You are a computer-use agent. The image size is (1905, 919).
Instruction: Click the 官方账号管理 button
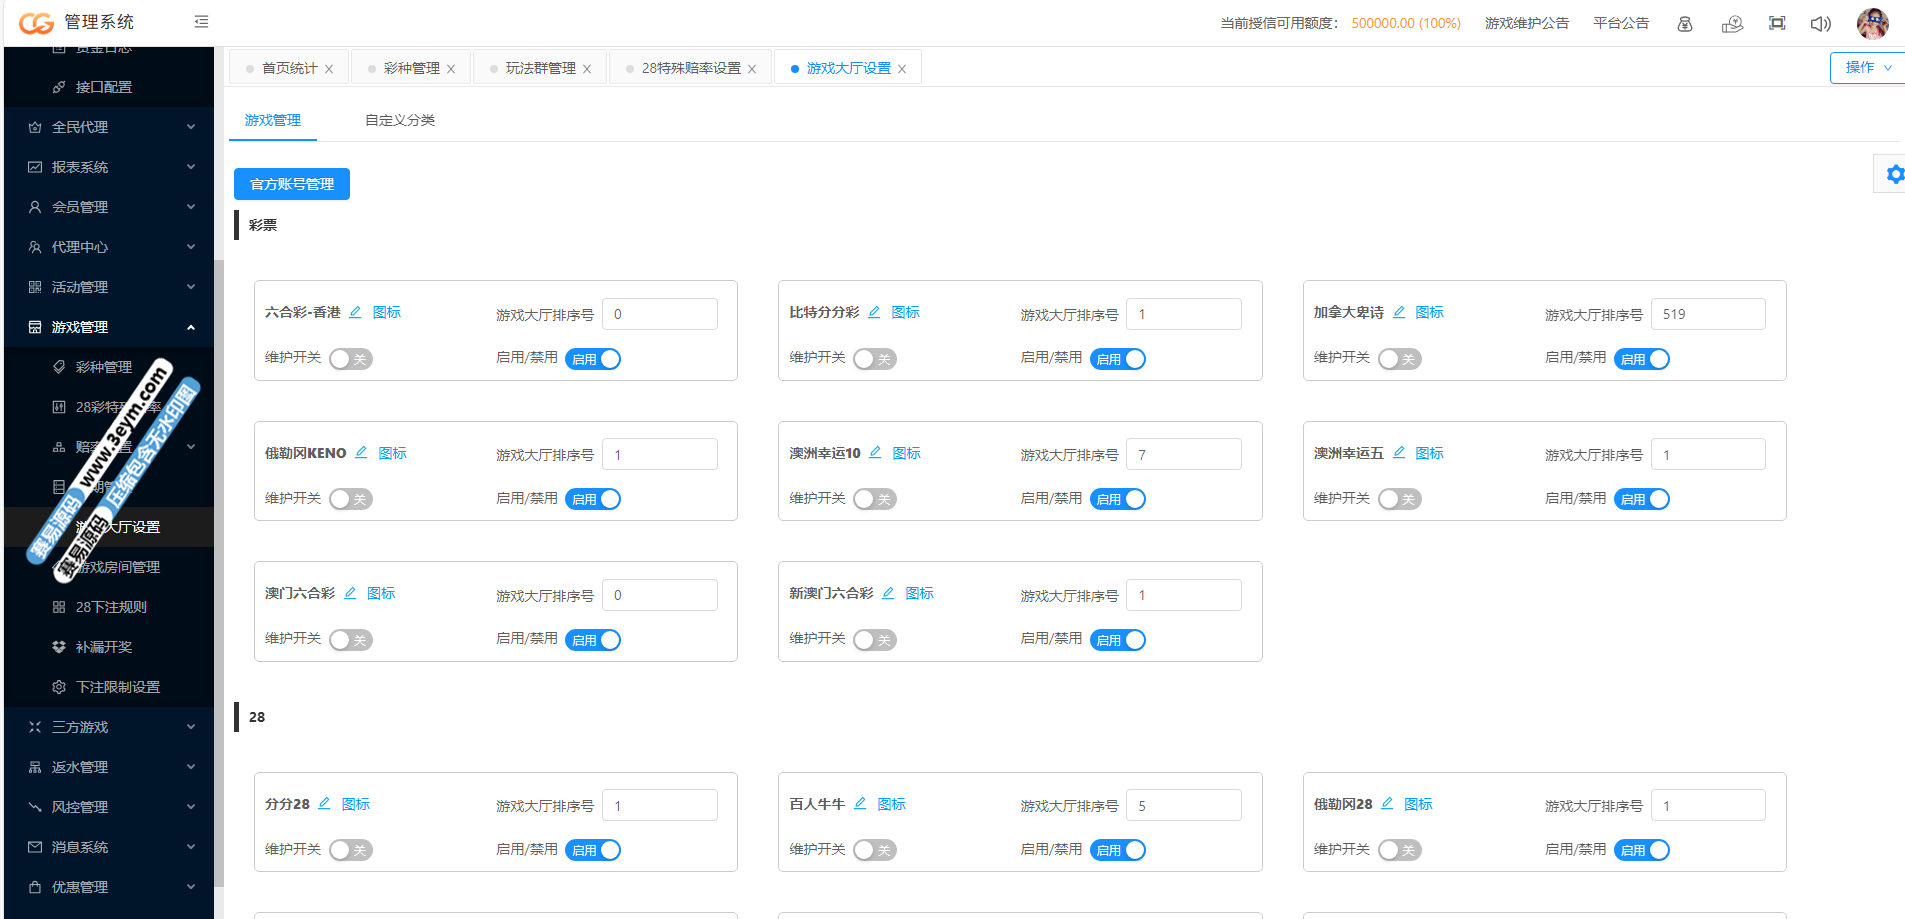[x=292, y=184]
